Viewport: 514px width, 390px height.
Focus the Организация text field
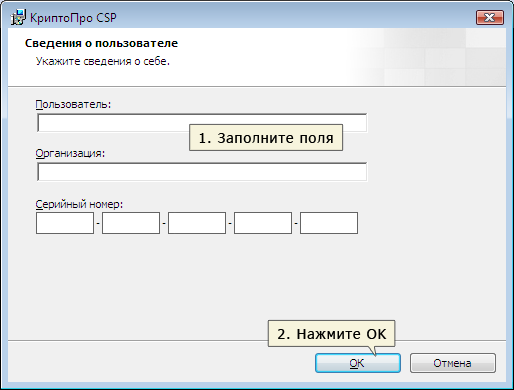click(x=202, y=172)
